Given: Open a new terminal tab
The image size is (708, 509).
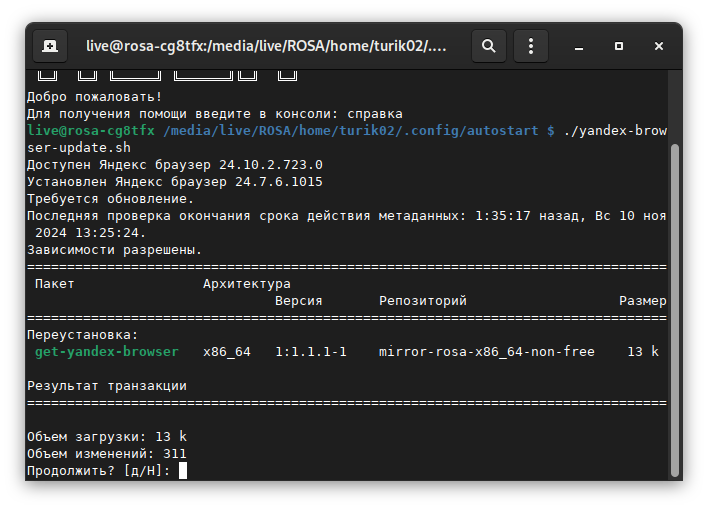Looking at the screenshot, I should pos(50,45).
